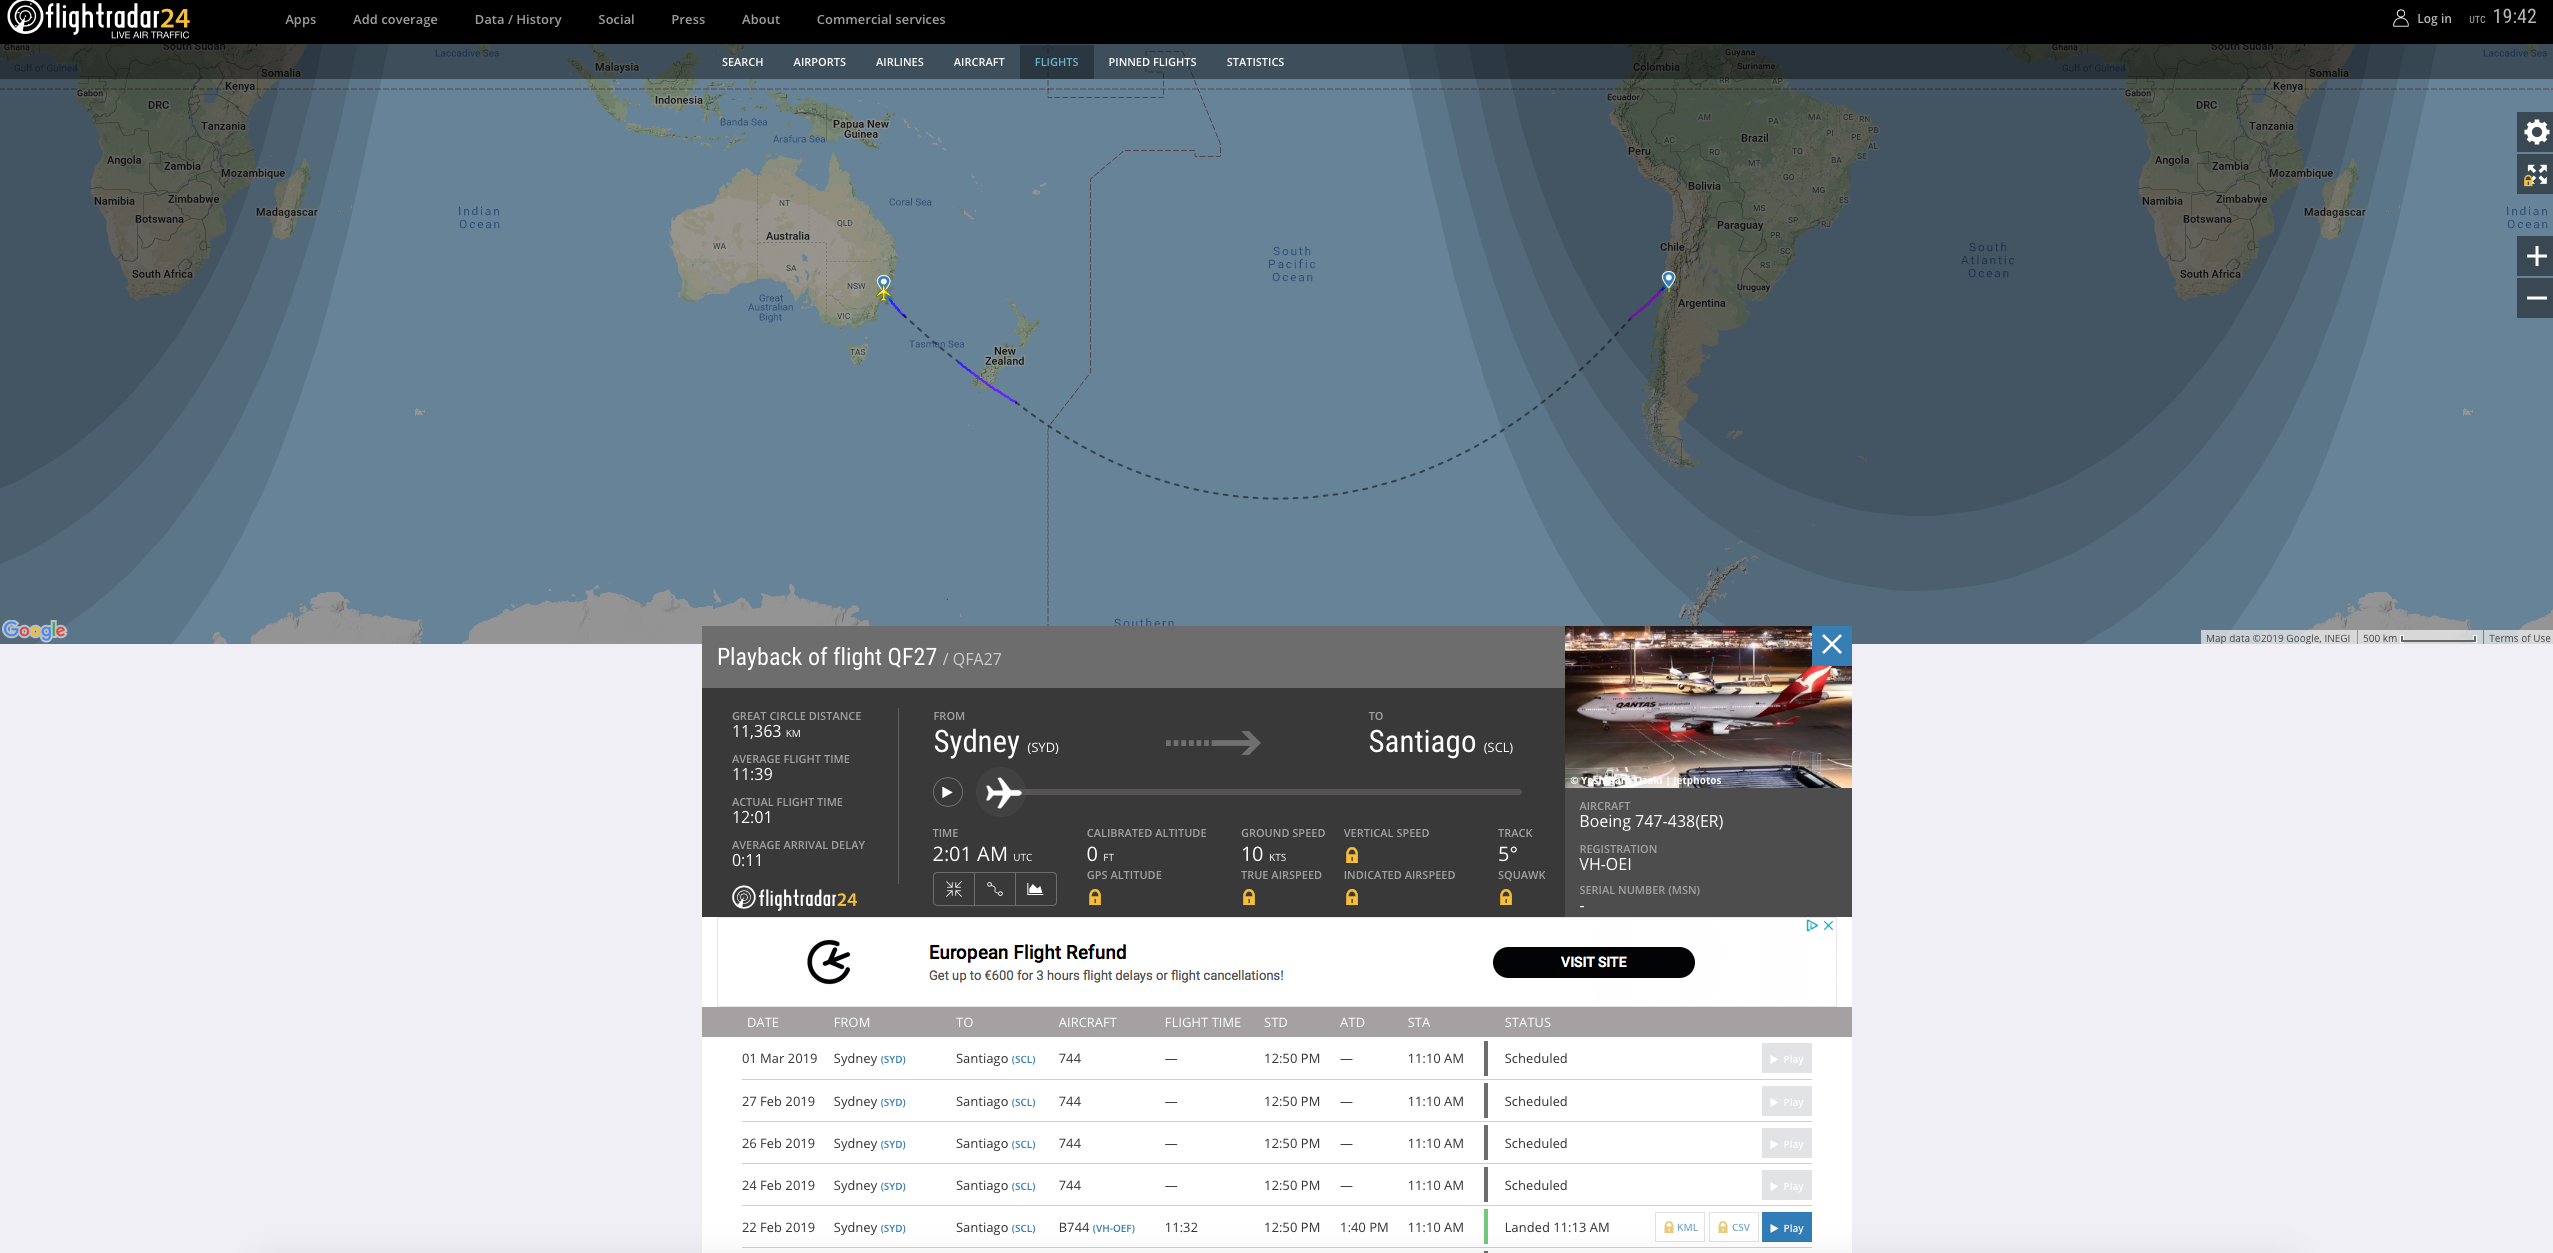Open SYD link in 01 Mar 2019 row
The height and width of the screenshot is (1253, 2553).
(893, 1060)
